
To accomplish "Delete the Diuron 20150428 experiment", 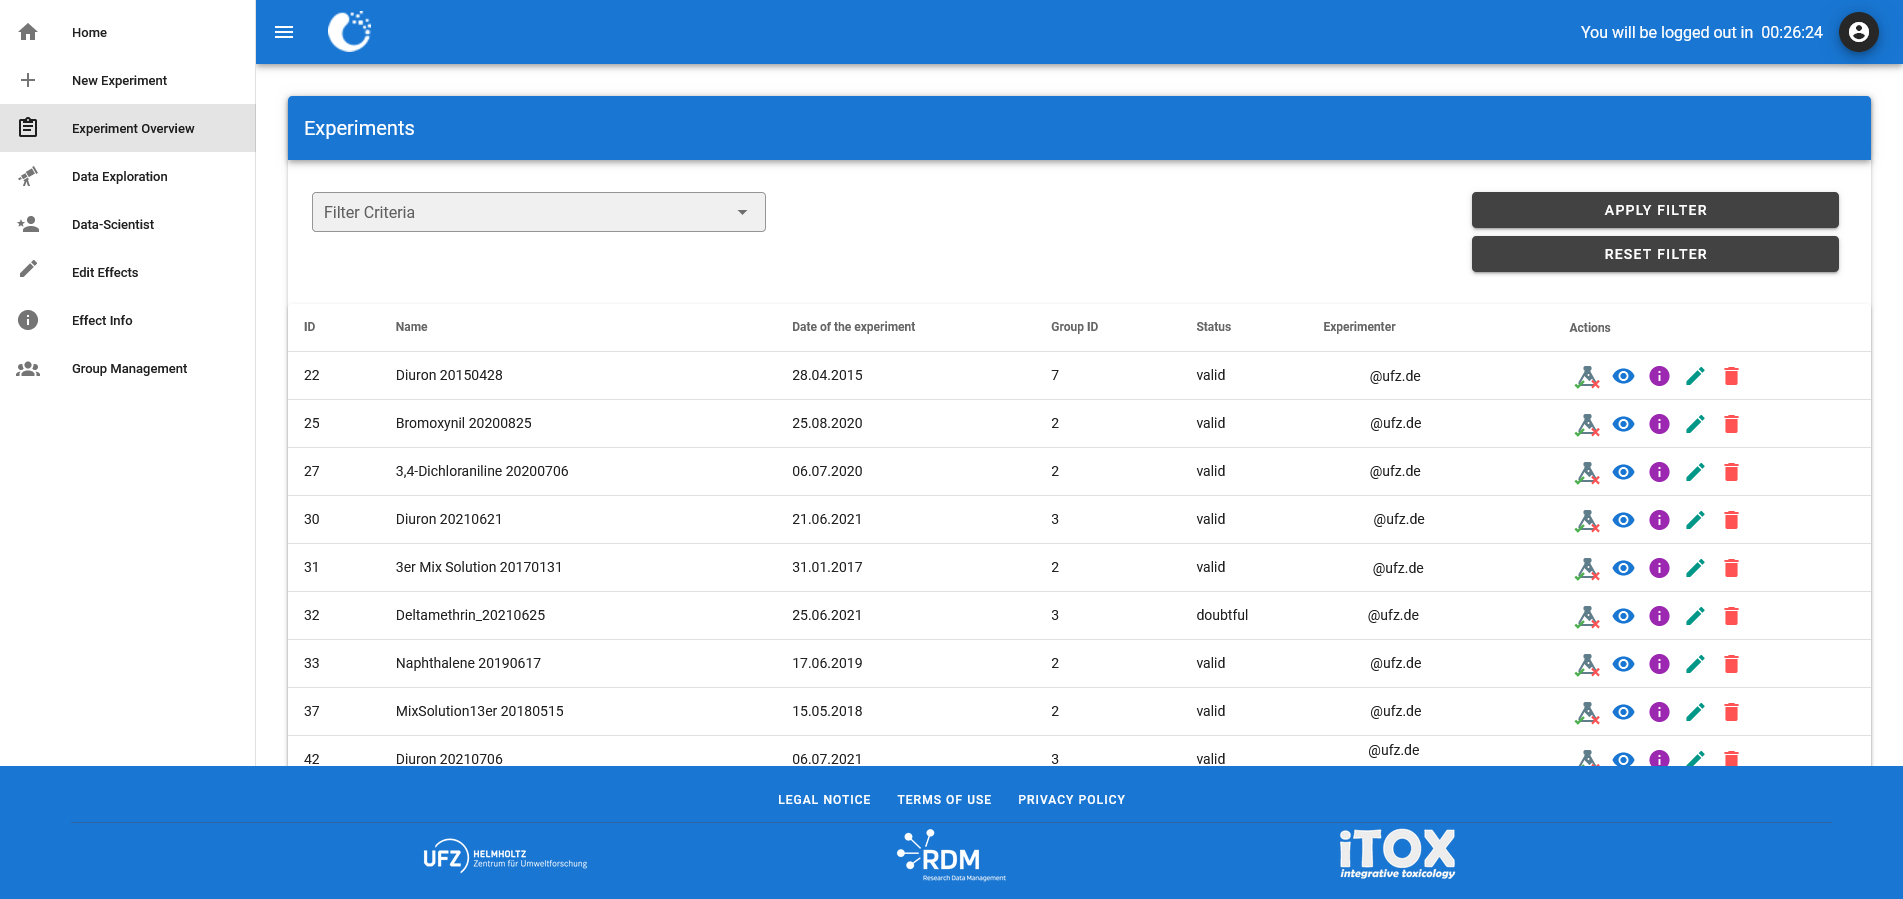I will coord(1731,376).
